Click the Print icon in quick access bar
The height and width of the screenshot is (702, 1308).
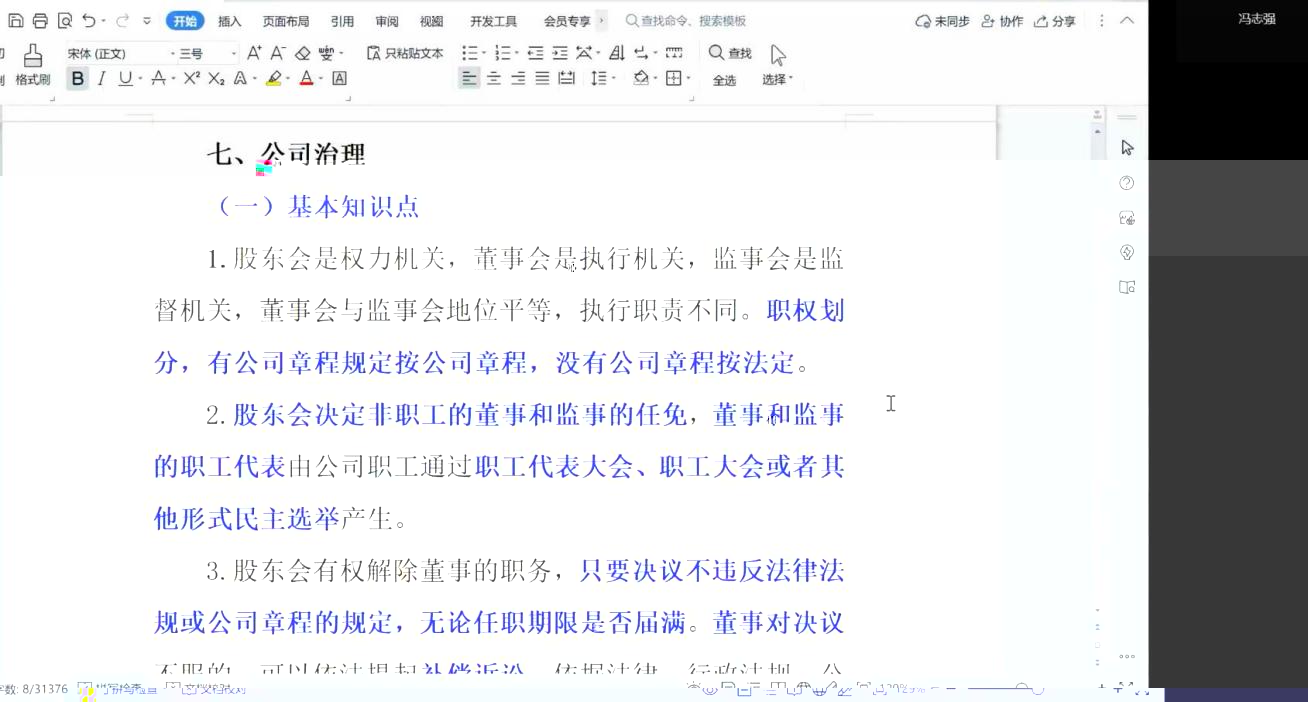(40, 21)
